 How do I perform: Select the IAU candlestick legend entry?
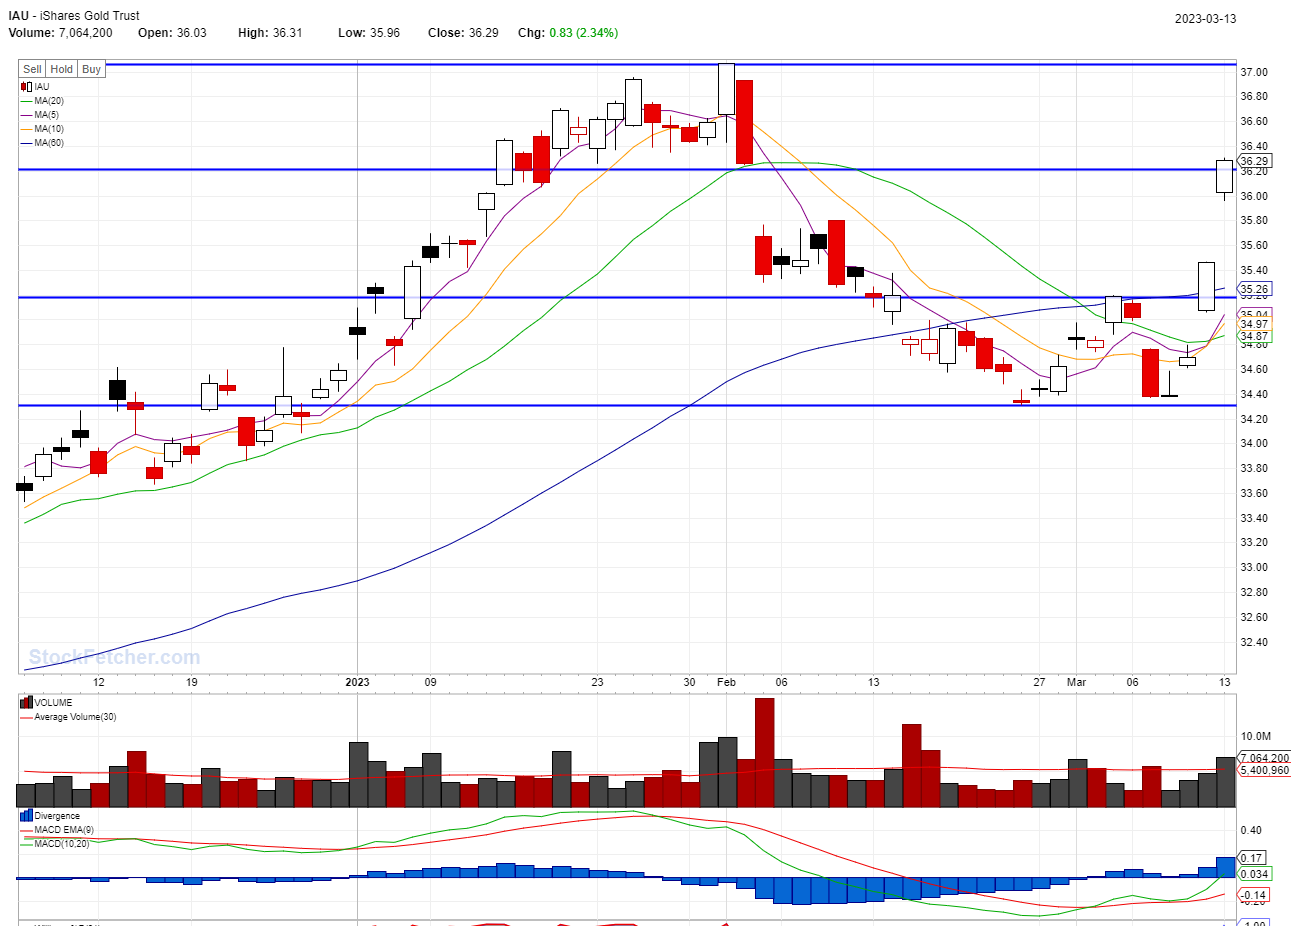click(x=35, y=87)
